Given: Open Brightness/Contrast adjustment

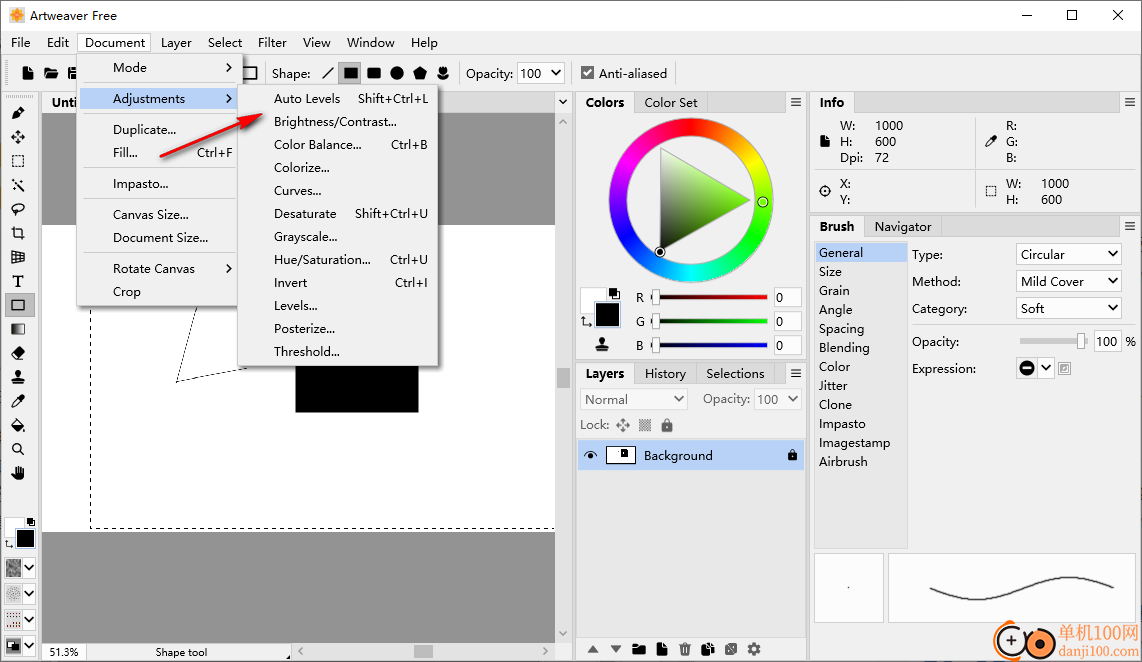Looking at the screenshot, I should (335, 122).
